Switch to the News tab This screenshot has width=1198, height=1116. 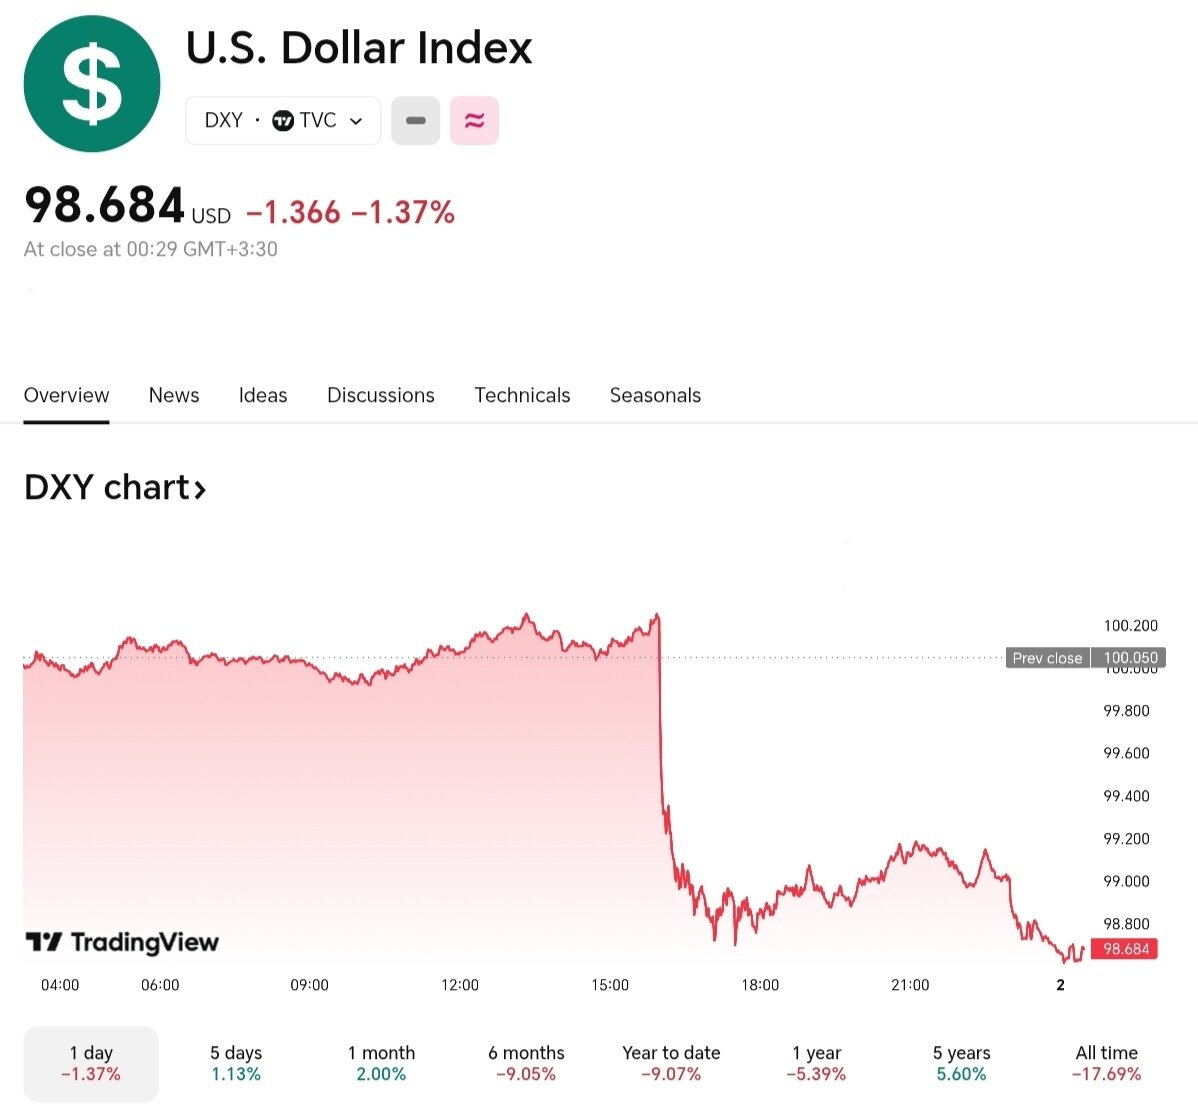pos(174,395)
